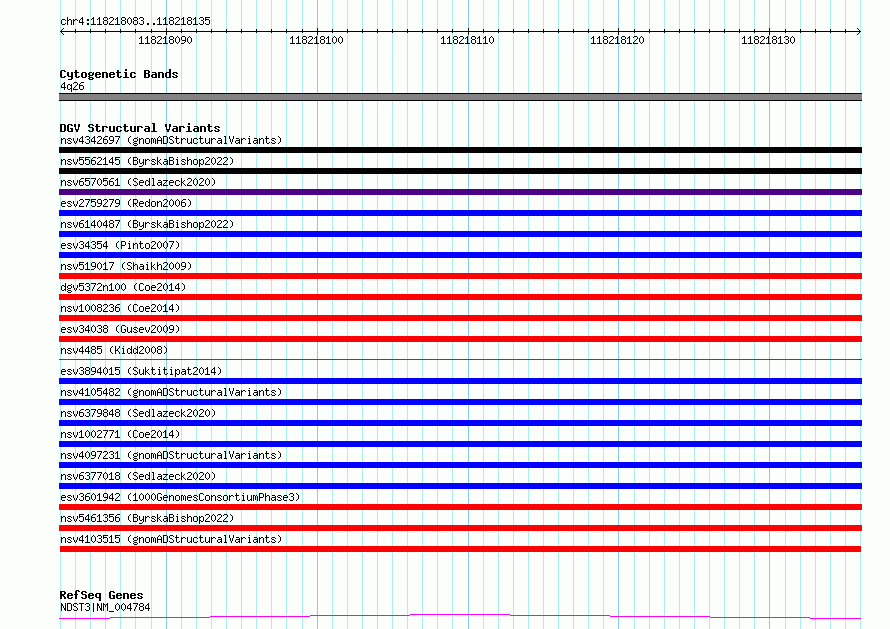Image resolution: width=890 pixels, height=629 pixels.
Task: Click the blue bar for nsv1002771
Action: (460, 445)
